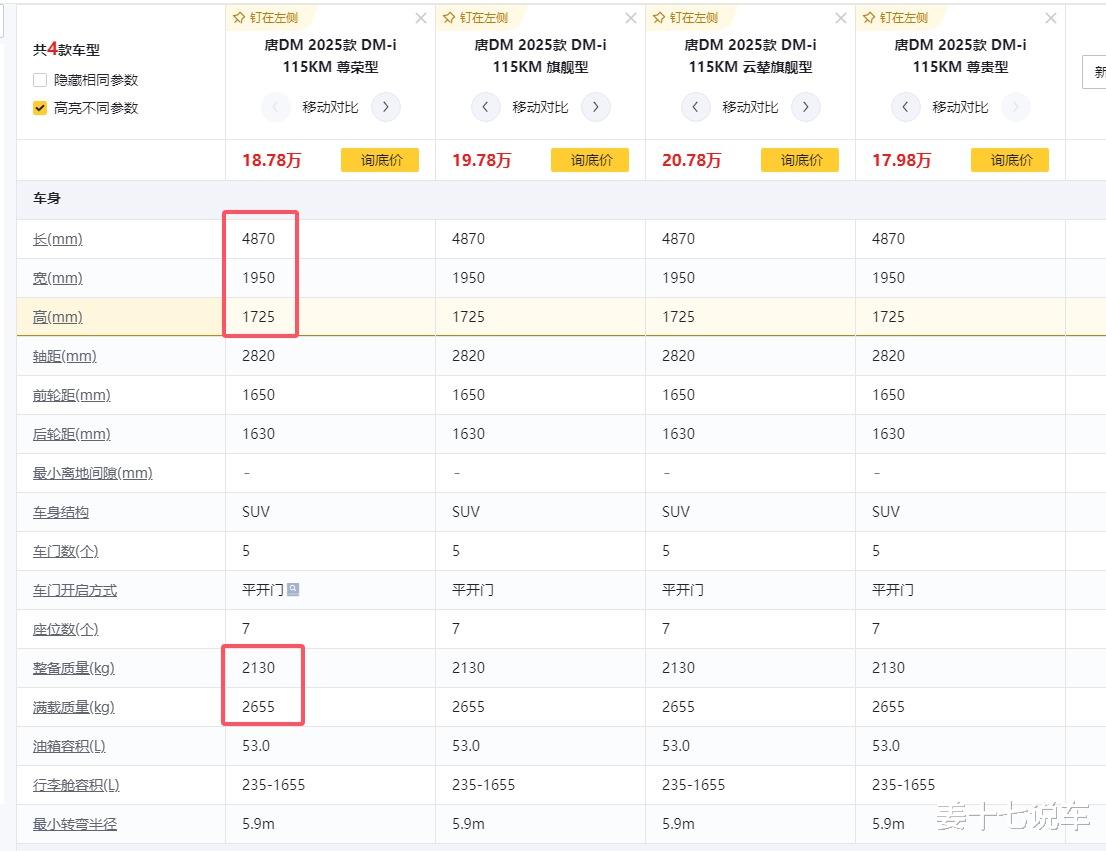Click 2820 wheelbase value in 云辇旗舰型 column
Screen dimensions: 1106x851
coord(679,356)
